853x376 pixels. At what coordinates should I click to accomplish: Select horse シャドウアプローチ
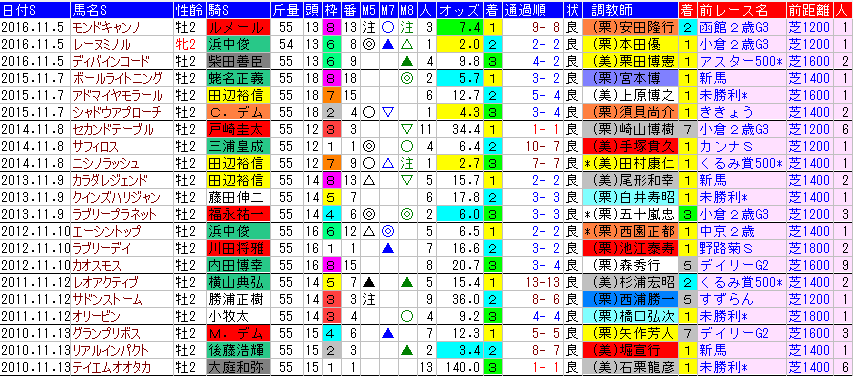pyautogui.click(x=116, y=113)
